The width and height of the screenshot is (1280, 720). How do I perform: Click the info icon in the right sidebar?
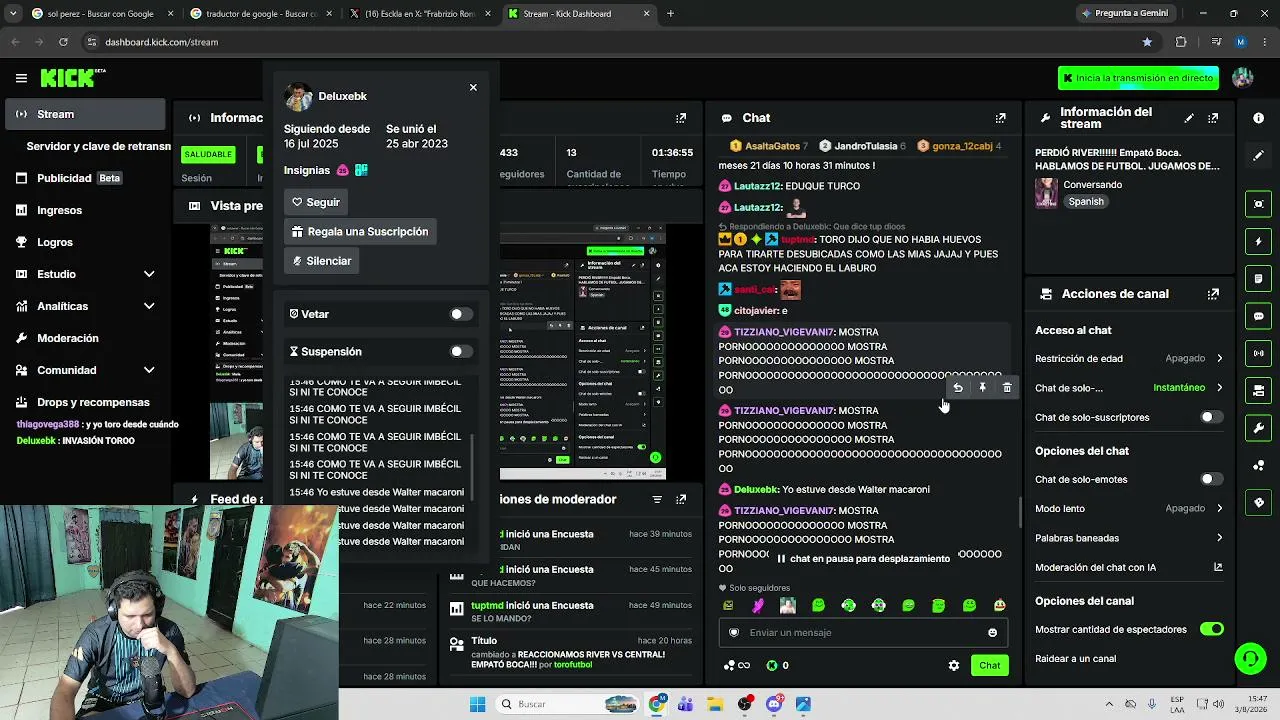point(1259,118)
